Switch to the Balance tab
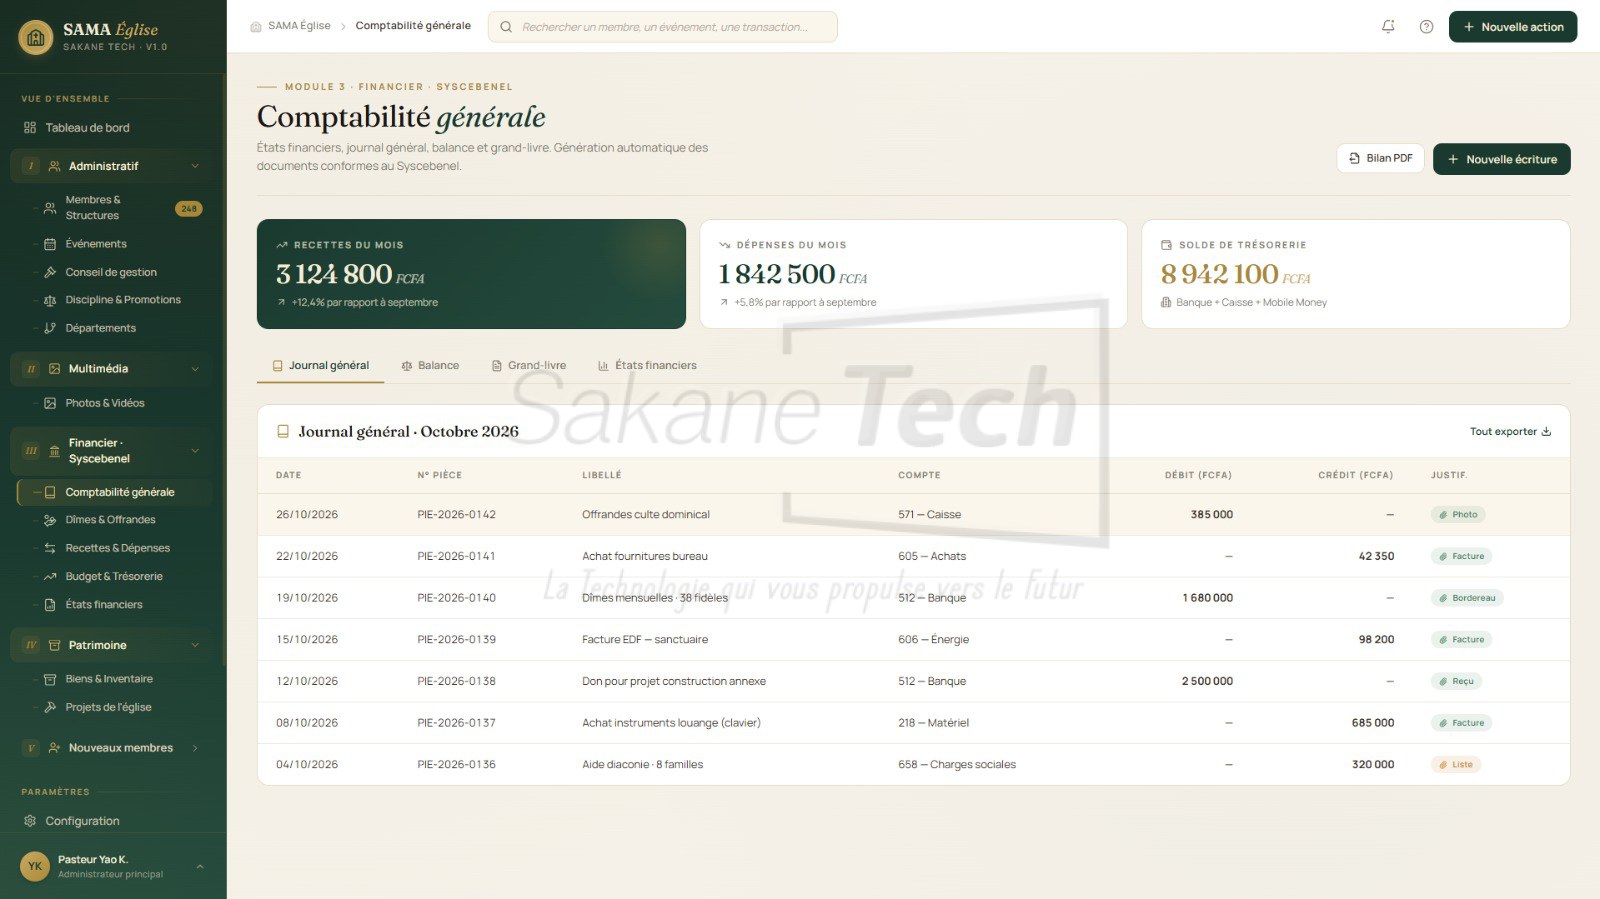 (x=430, y=366)
